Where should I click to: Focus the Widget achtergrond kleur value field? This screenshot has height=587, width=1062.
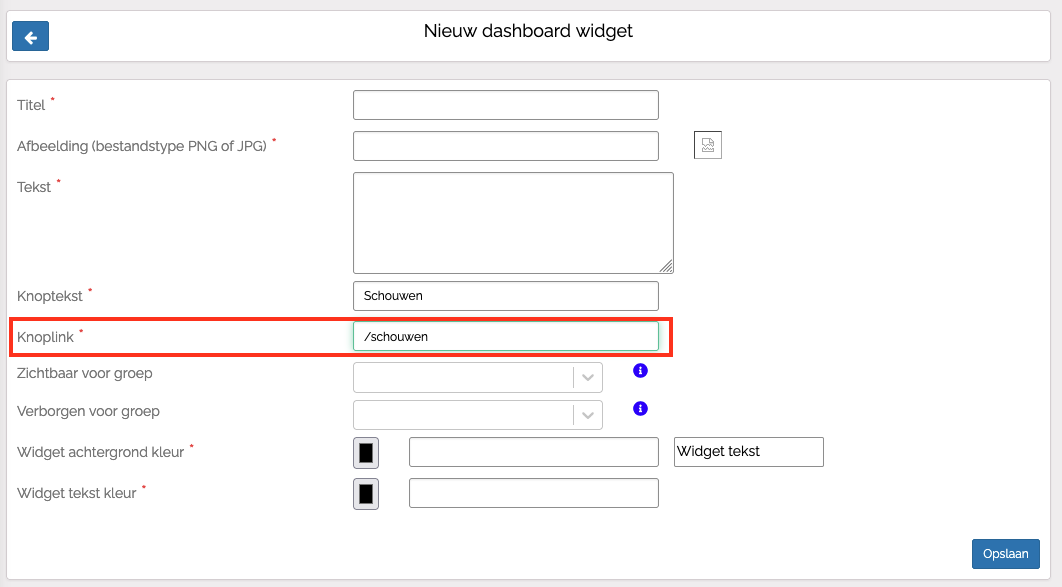pos(533,452)
